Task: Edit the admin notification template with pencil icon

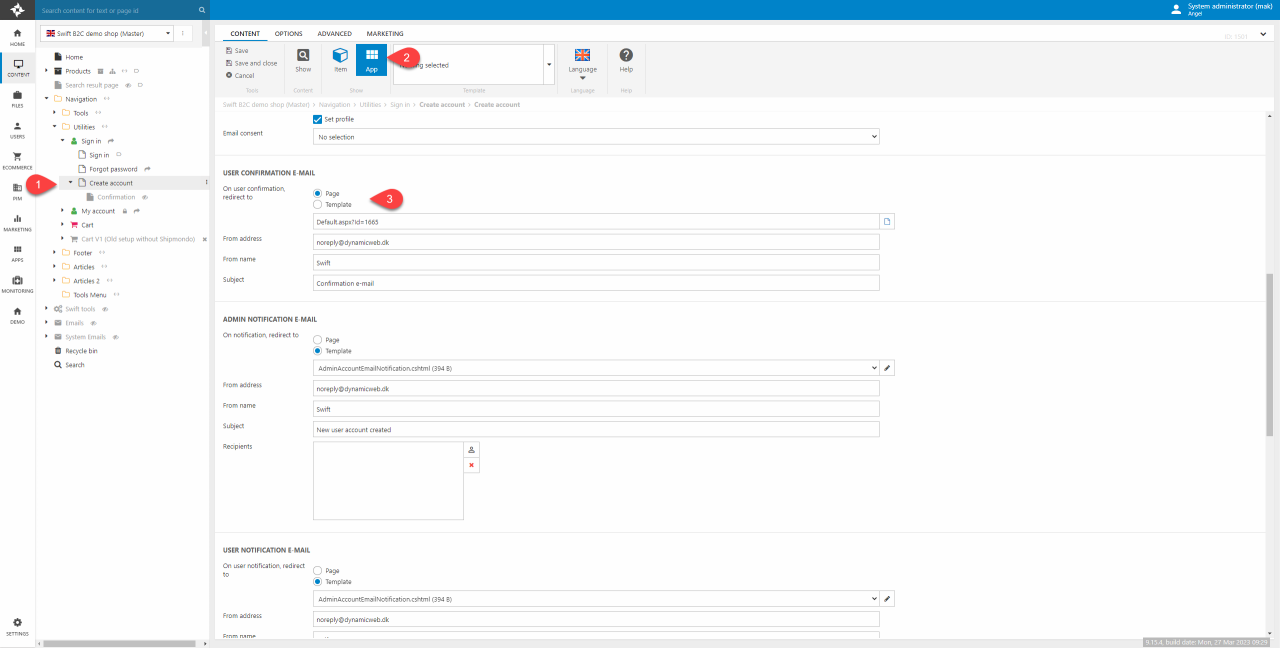Action: [888, 368]
